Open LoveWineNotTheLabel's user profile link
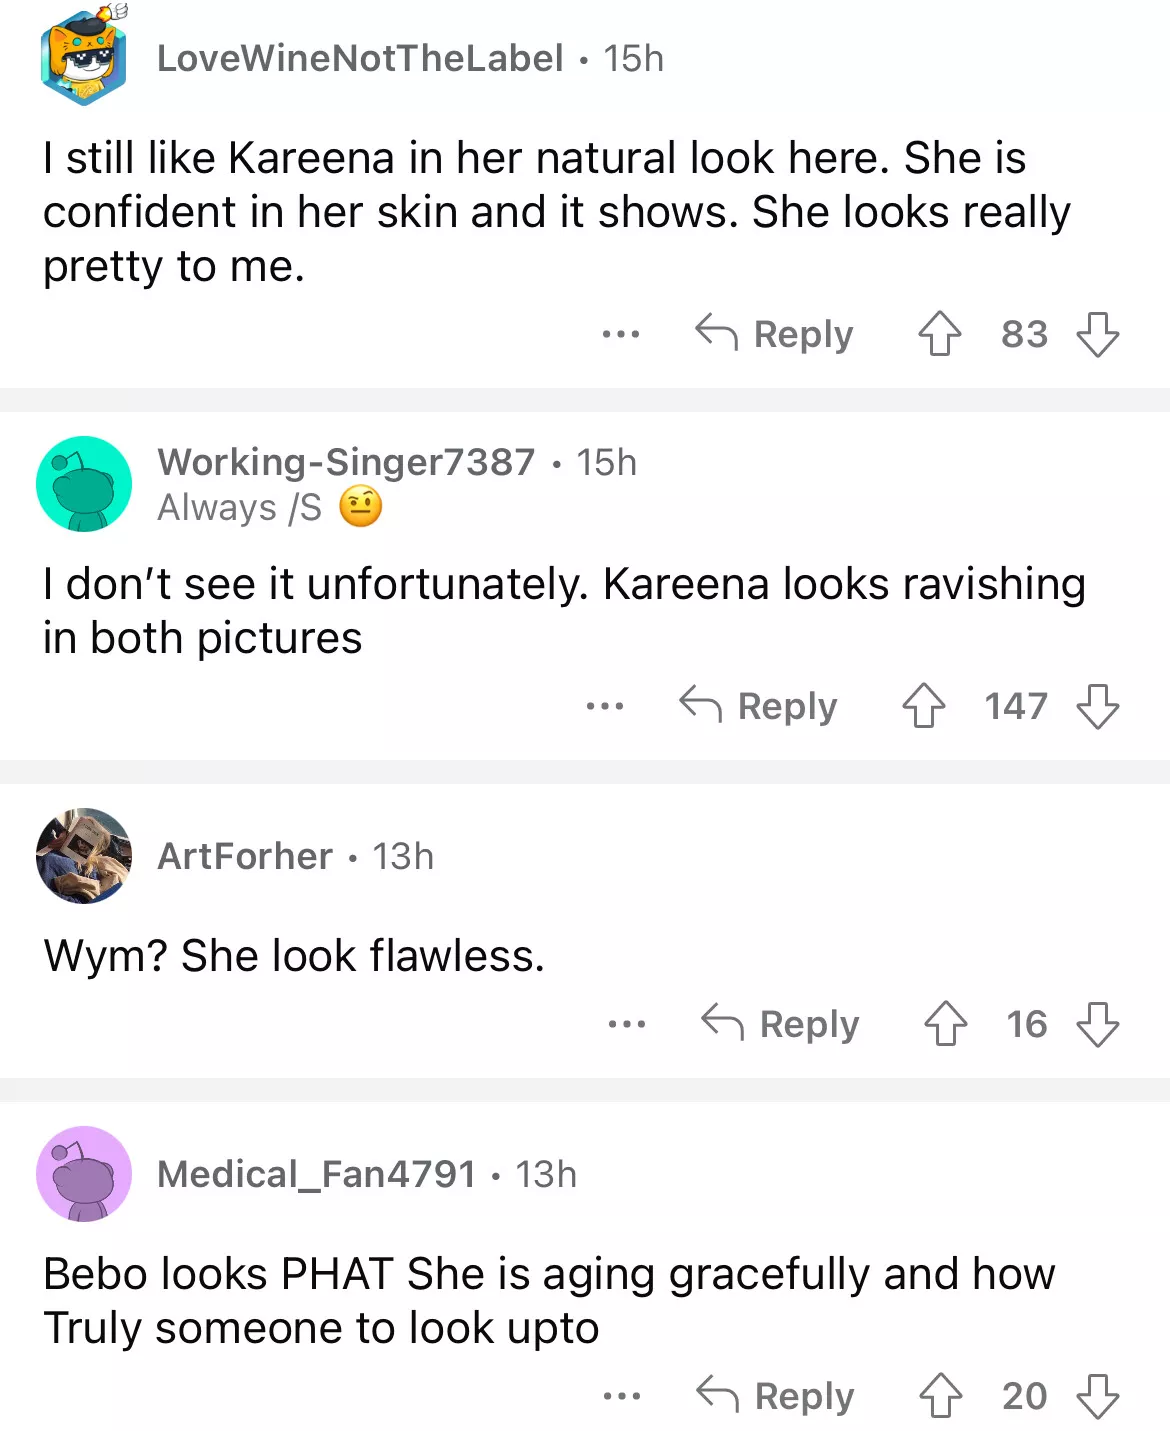This screenshot has width=1170, height=1431. (360, 58)
